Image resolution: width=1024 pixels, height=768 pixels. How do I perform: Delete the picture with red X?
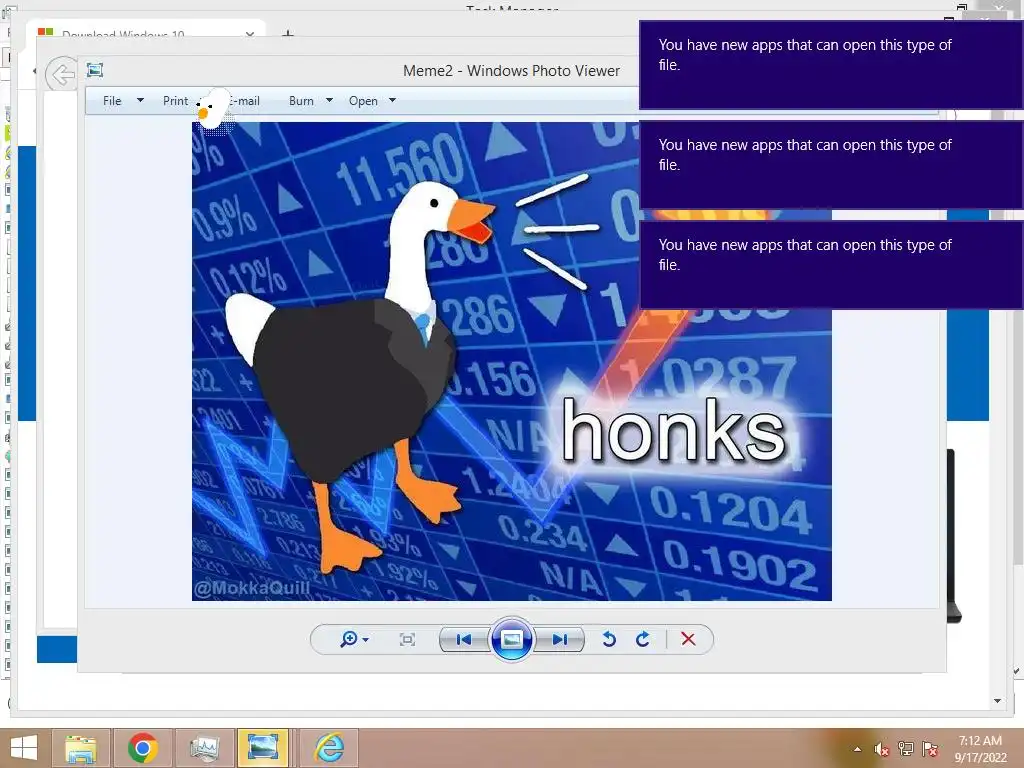688,639
